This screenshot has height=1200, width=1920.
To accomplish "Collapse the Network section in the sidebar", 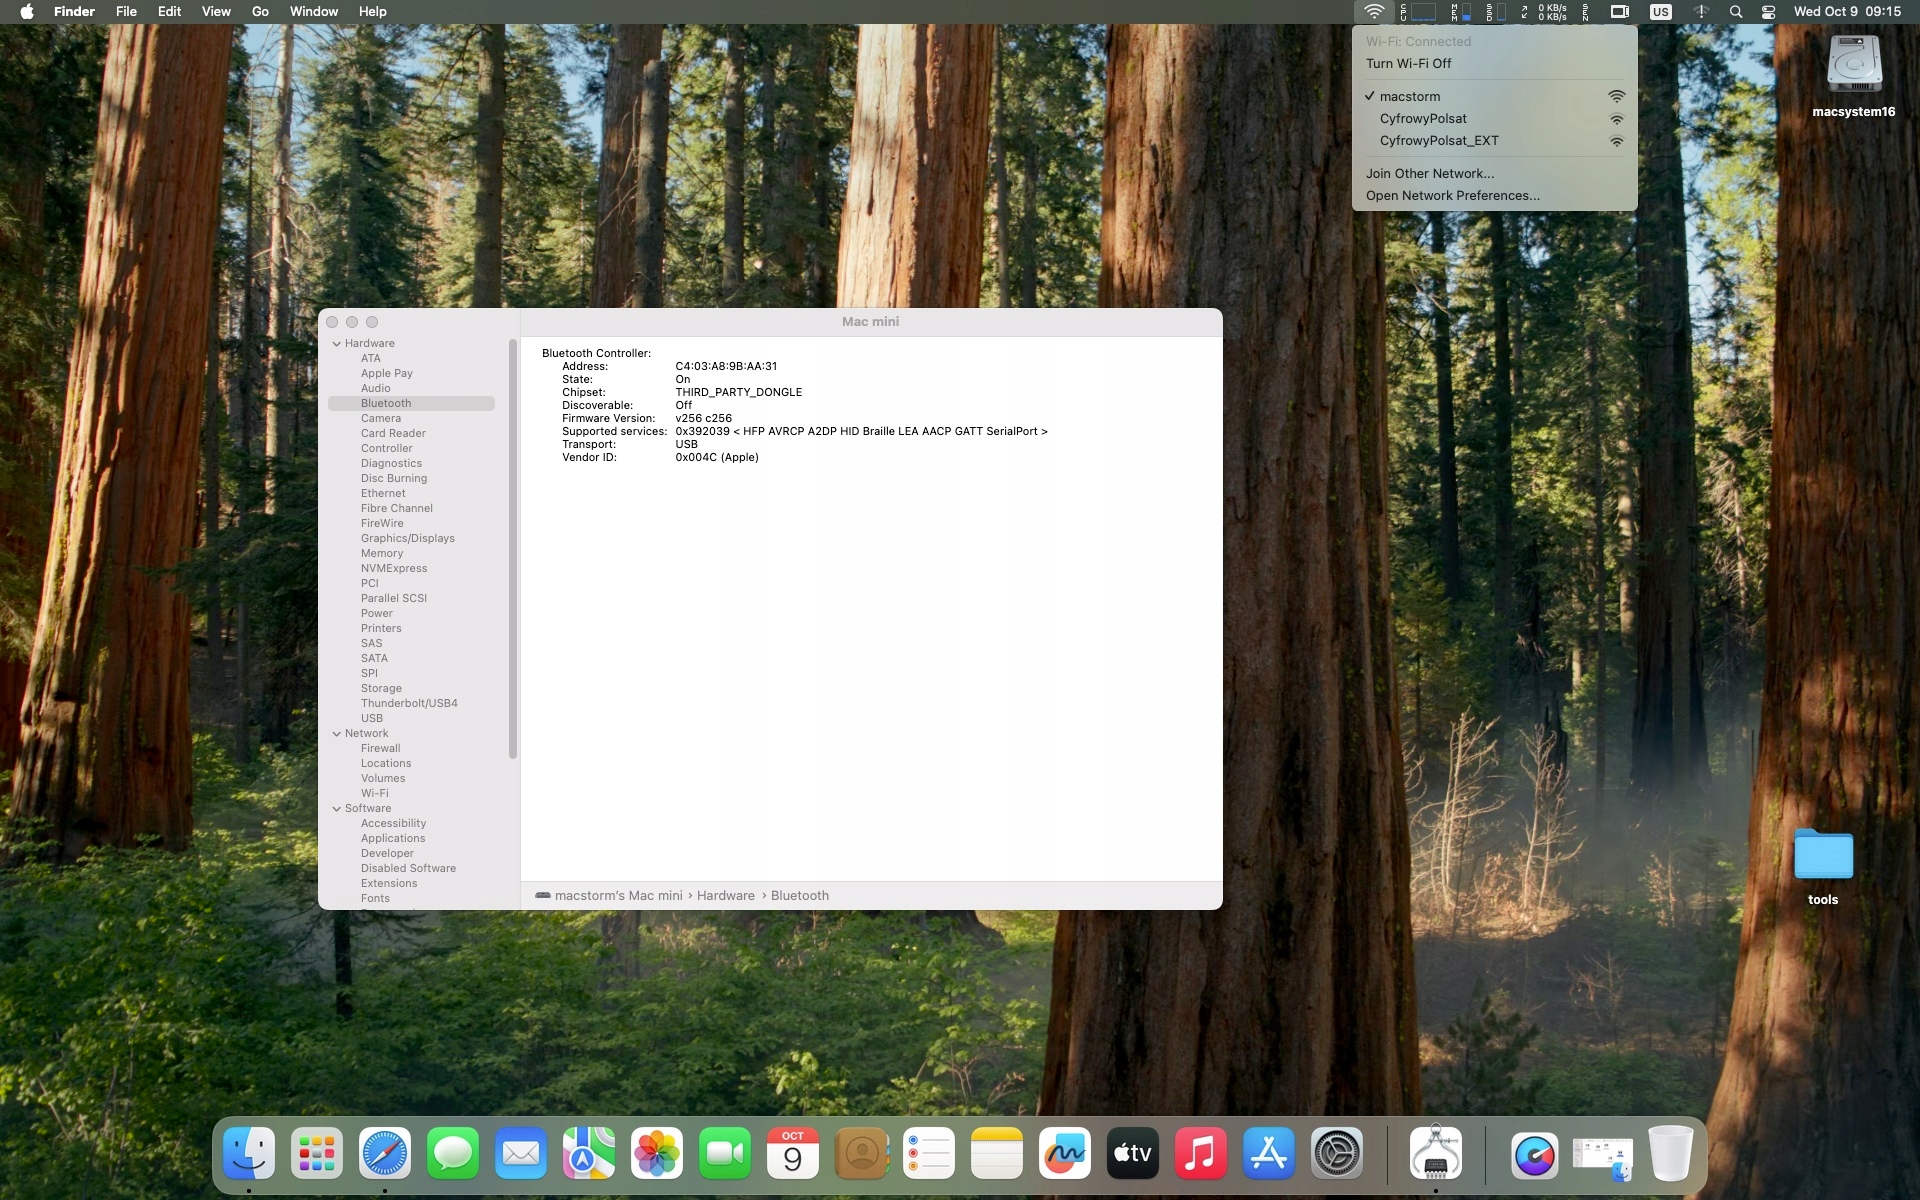I will pos(337,734).
